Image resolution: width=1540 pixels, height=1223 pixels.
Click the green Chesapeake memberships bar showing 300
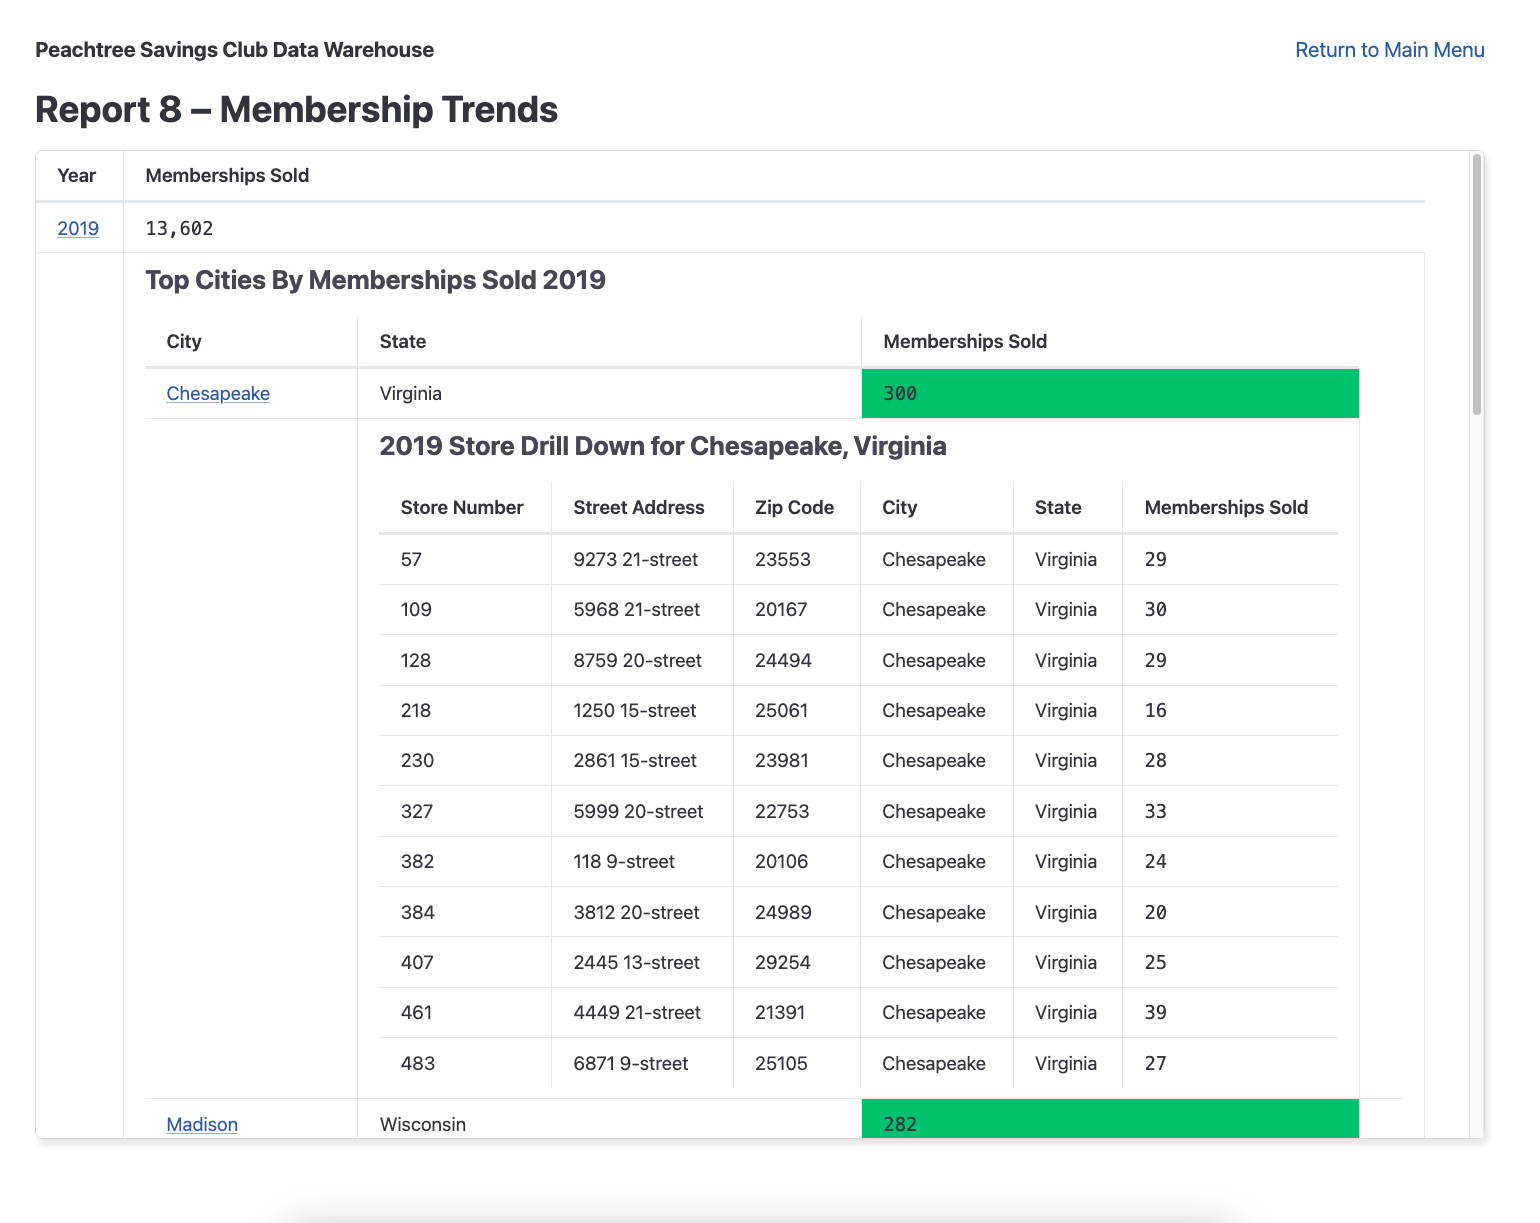coord(1110,393)
